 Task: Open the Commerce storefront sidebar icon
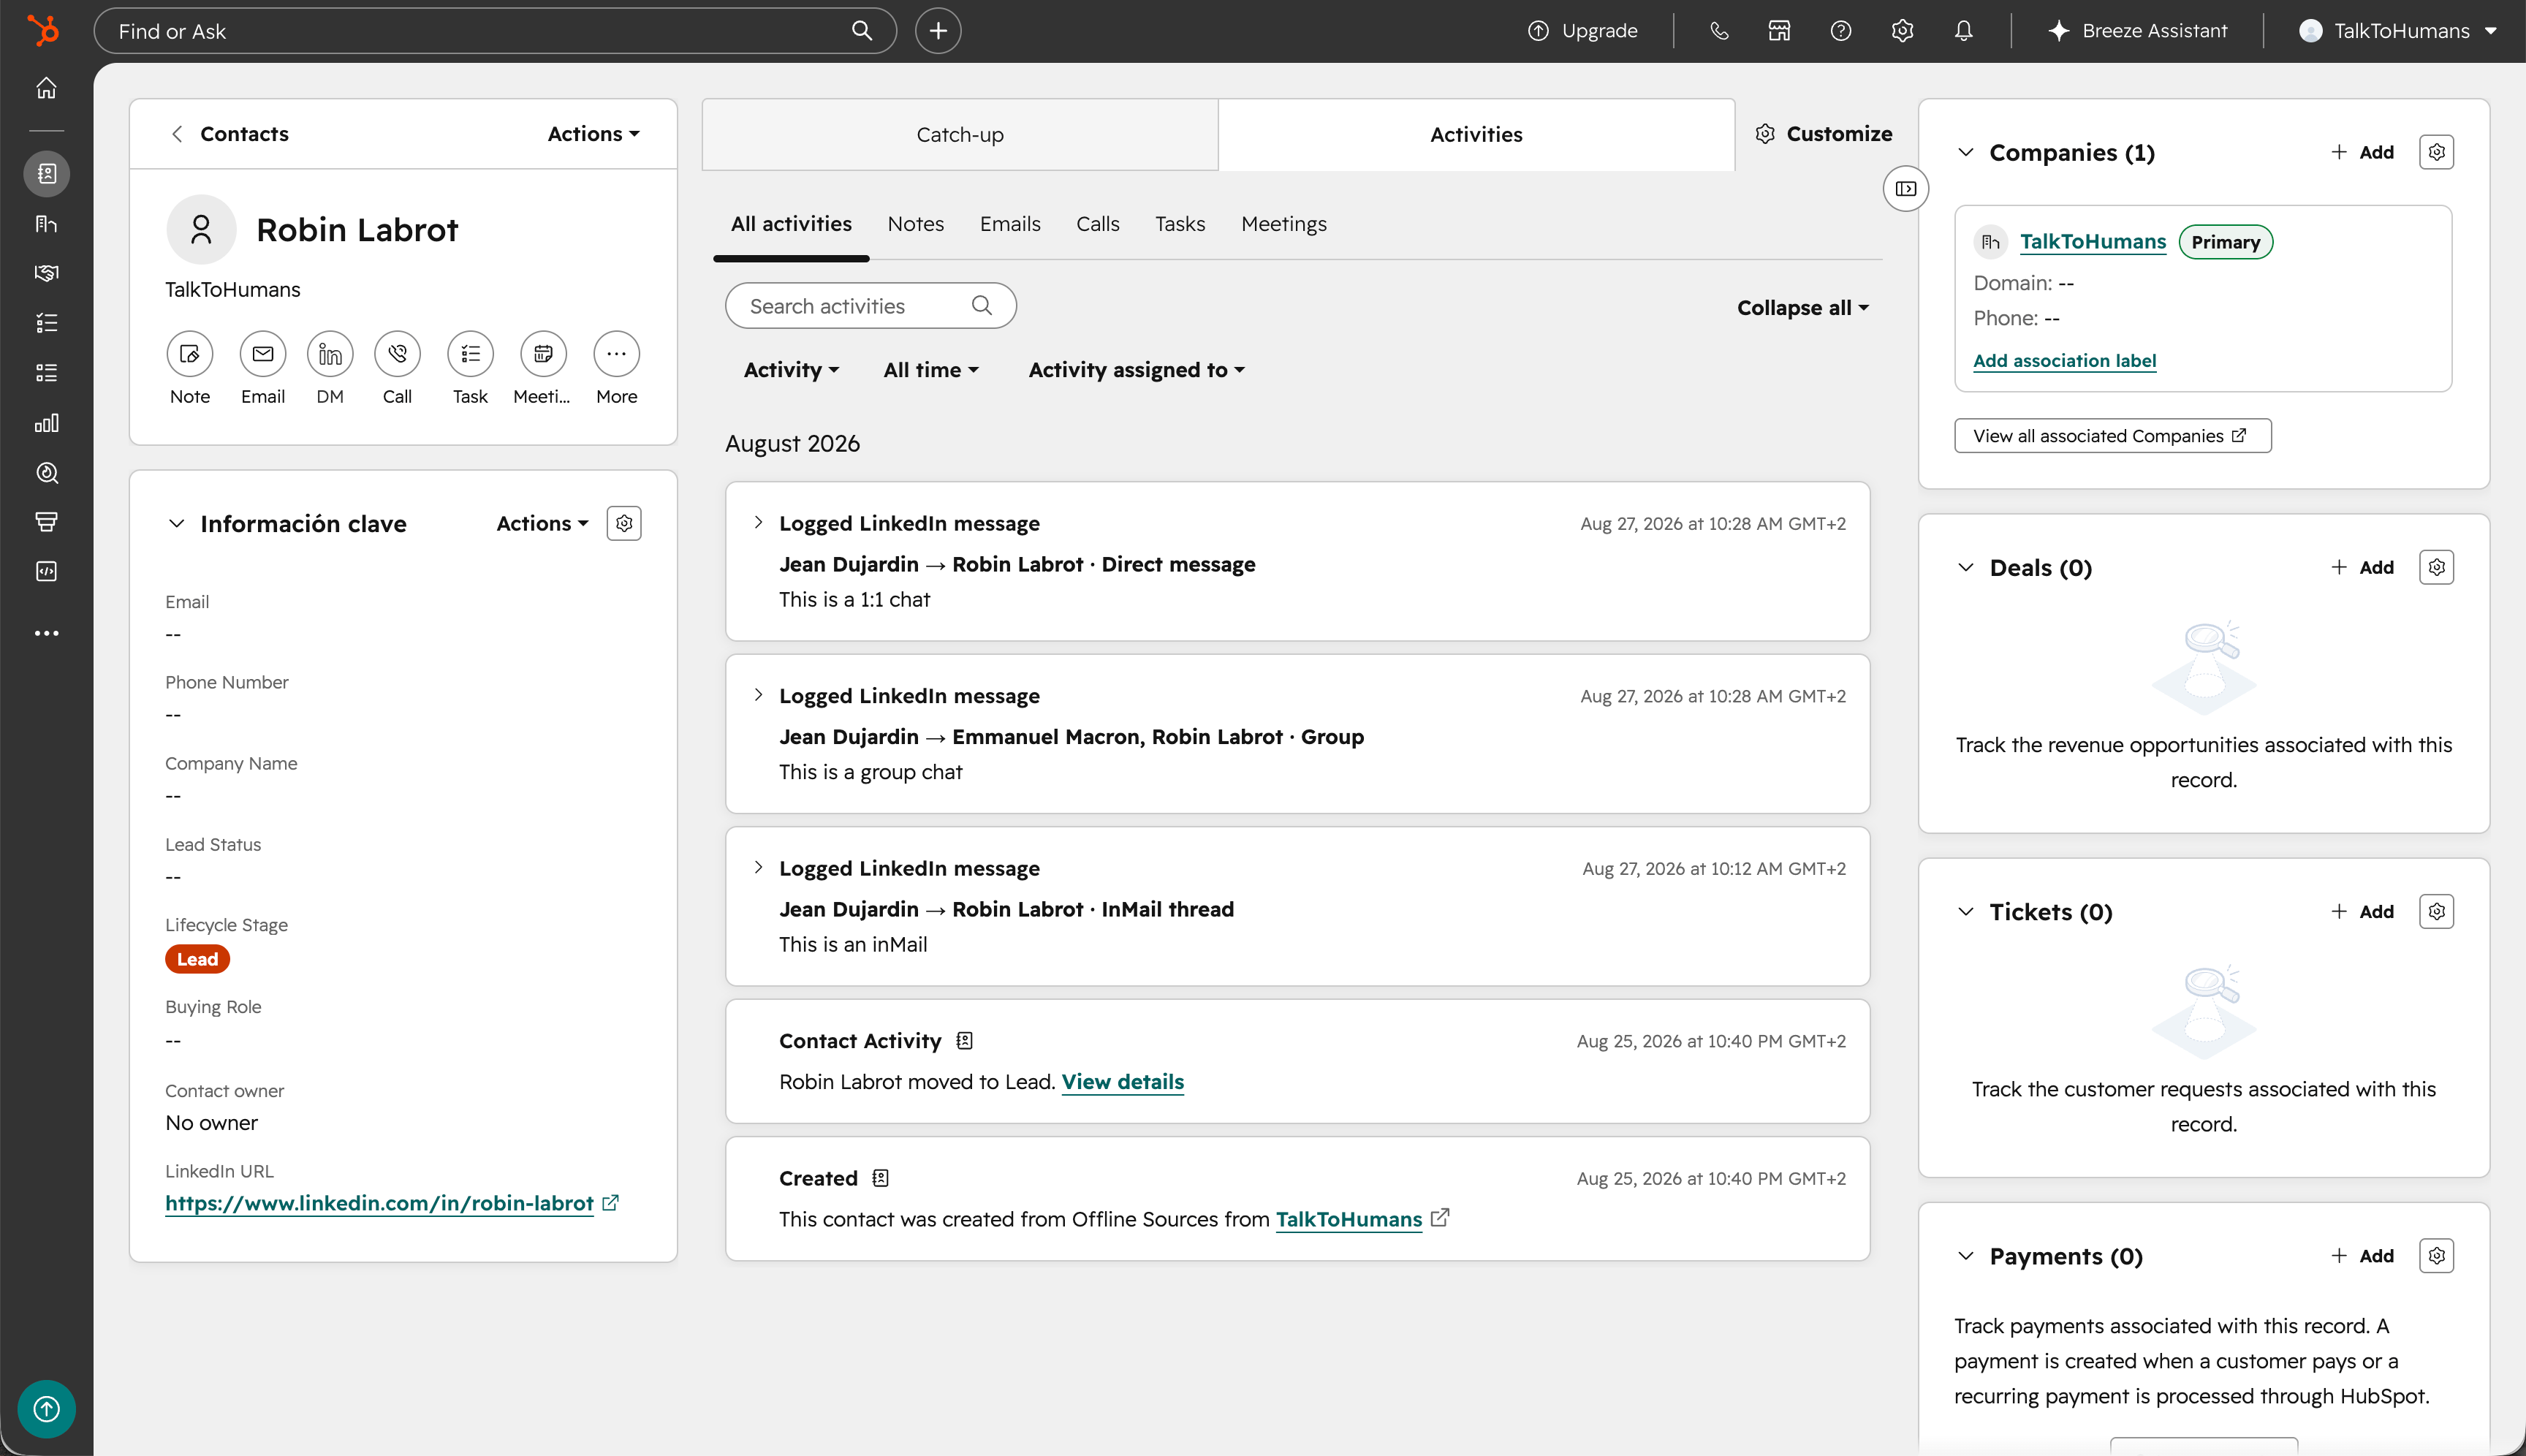(x=46, y=521)
